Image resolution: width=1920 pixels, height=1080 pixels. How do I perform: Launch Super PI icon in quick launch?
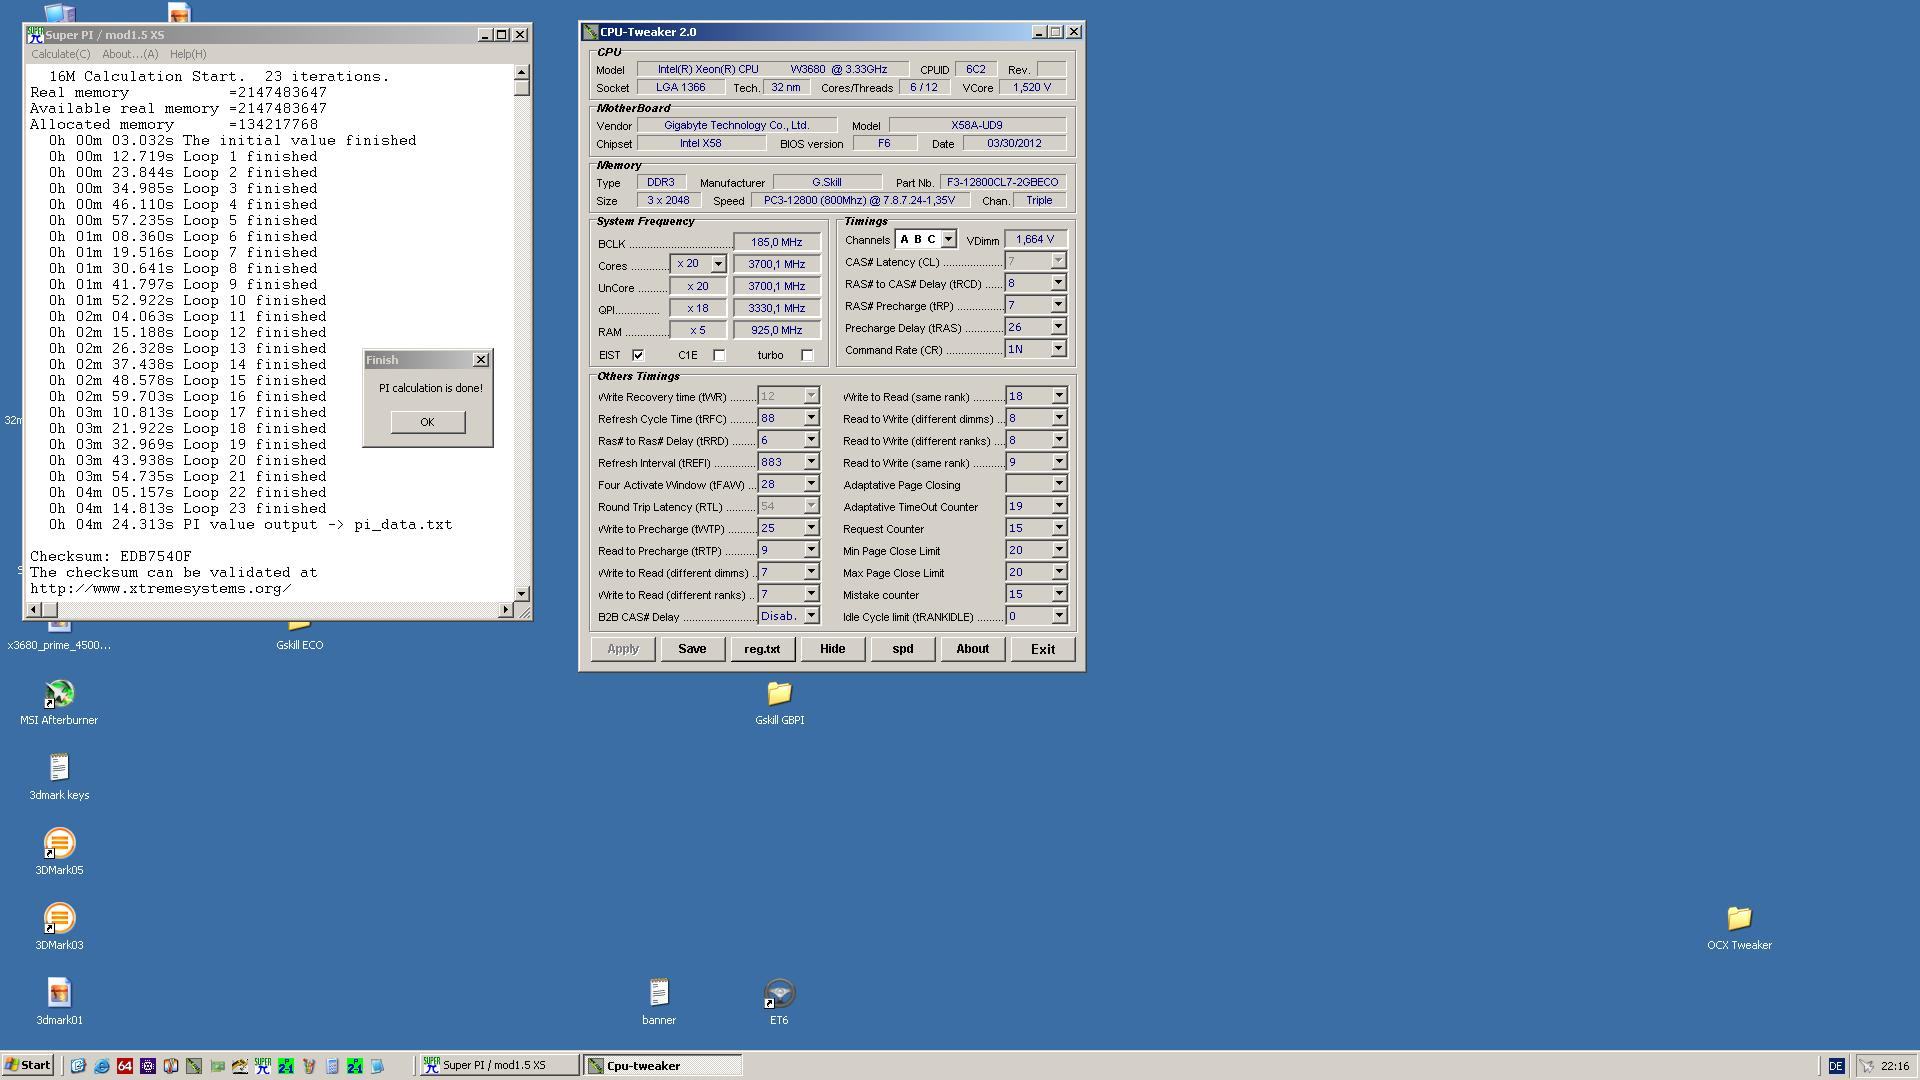pyautogui.click(x=263, y=1066)
